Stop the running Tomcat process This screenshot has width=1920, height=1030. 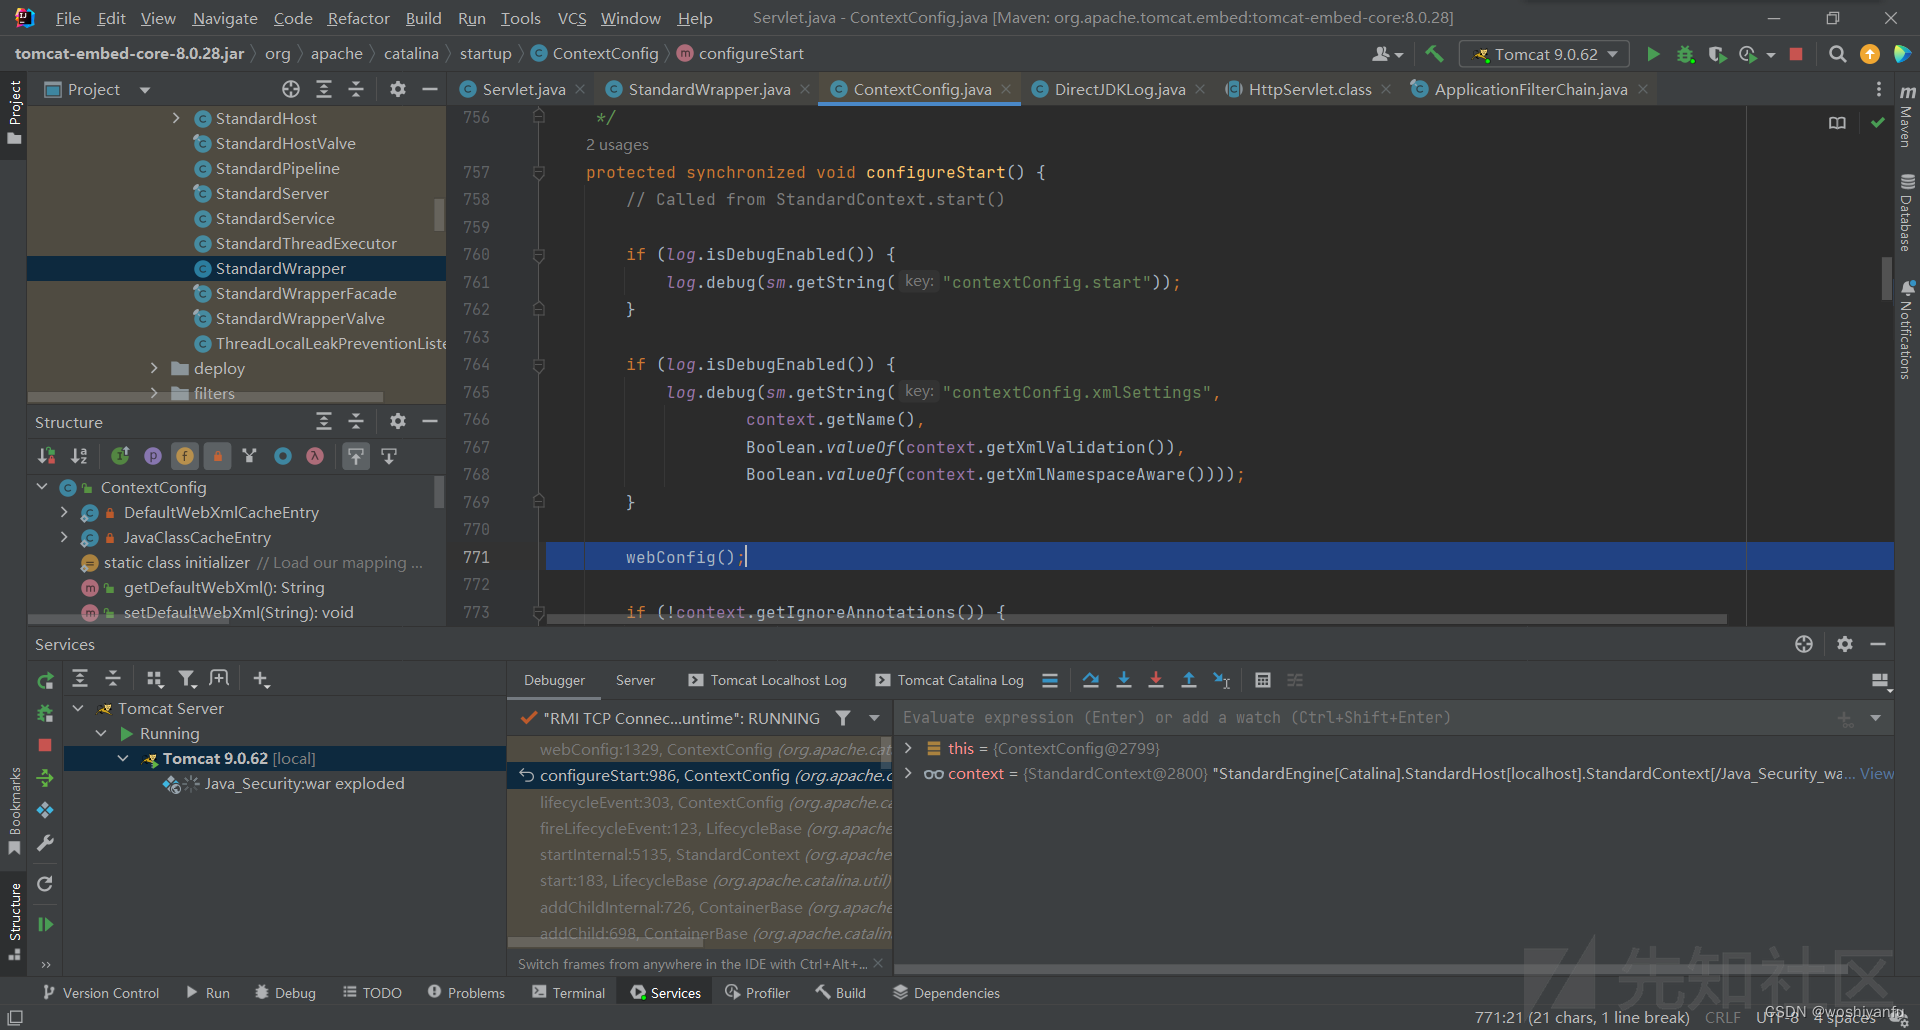pyautogui.click(x=1796, y=54)
